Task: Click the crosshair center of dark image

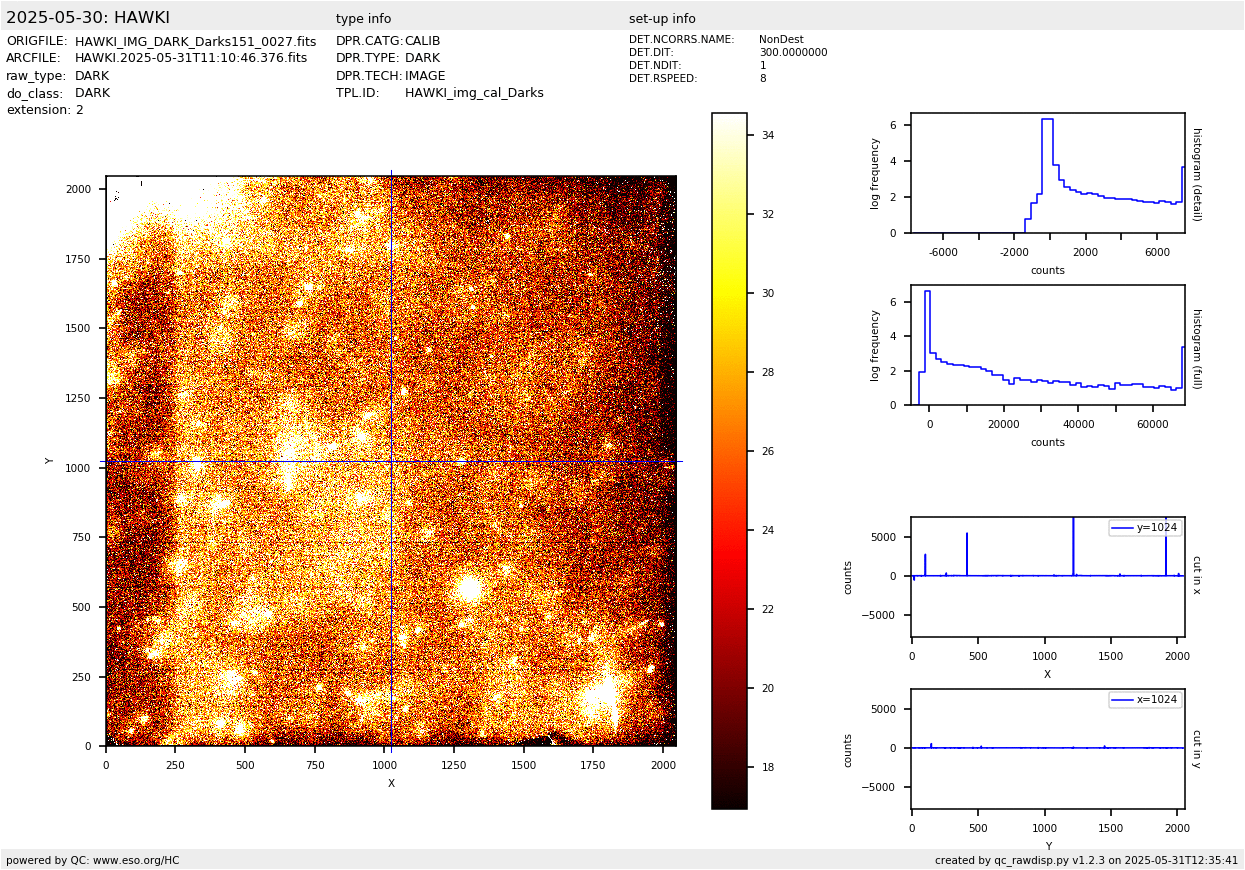Action: coord(391,461)
